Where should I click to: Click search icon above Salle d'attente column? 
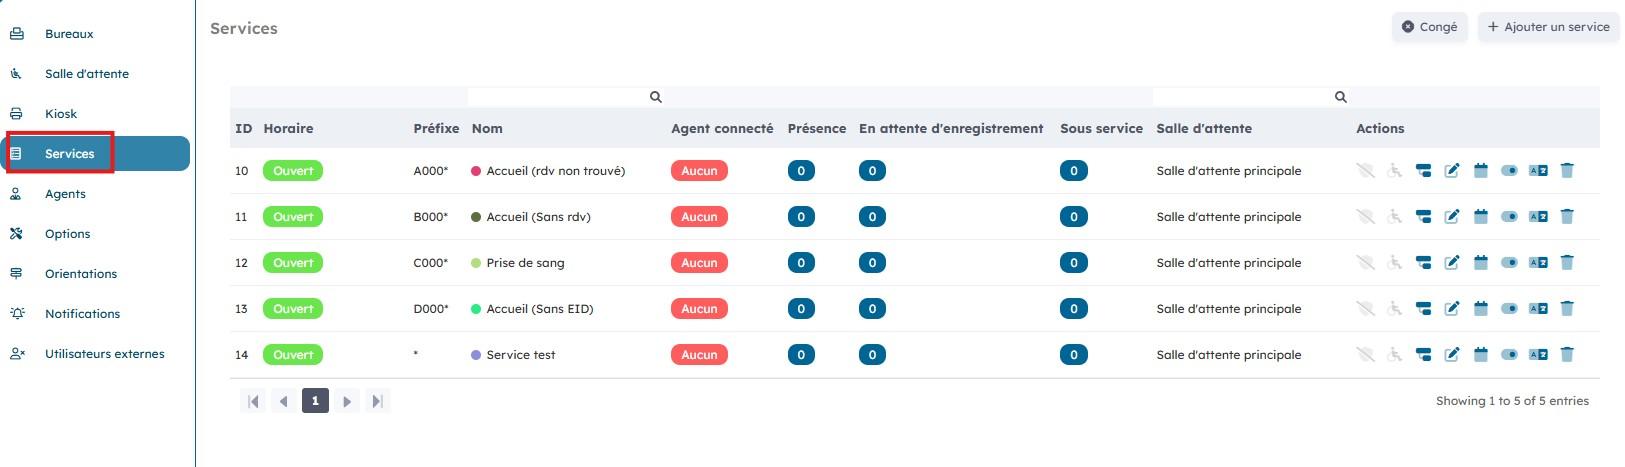(1341, 97)
